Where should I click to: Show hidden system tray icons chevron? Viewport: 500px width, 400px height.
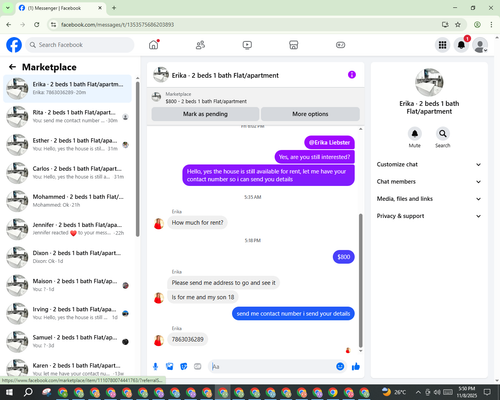pos(418,392)
